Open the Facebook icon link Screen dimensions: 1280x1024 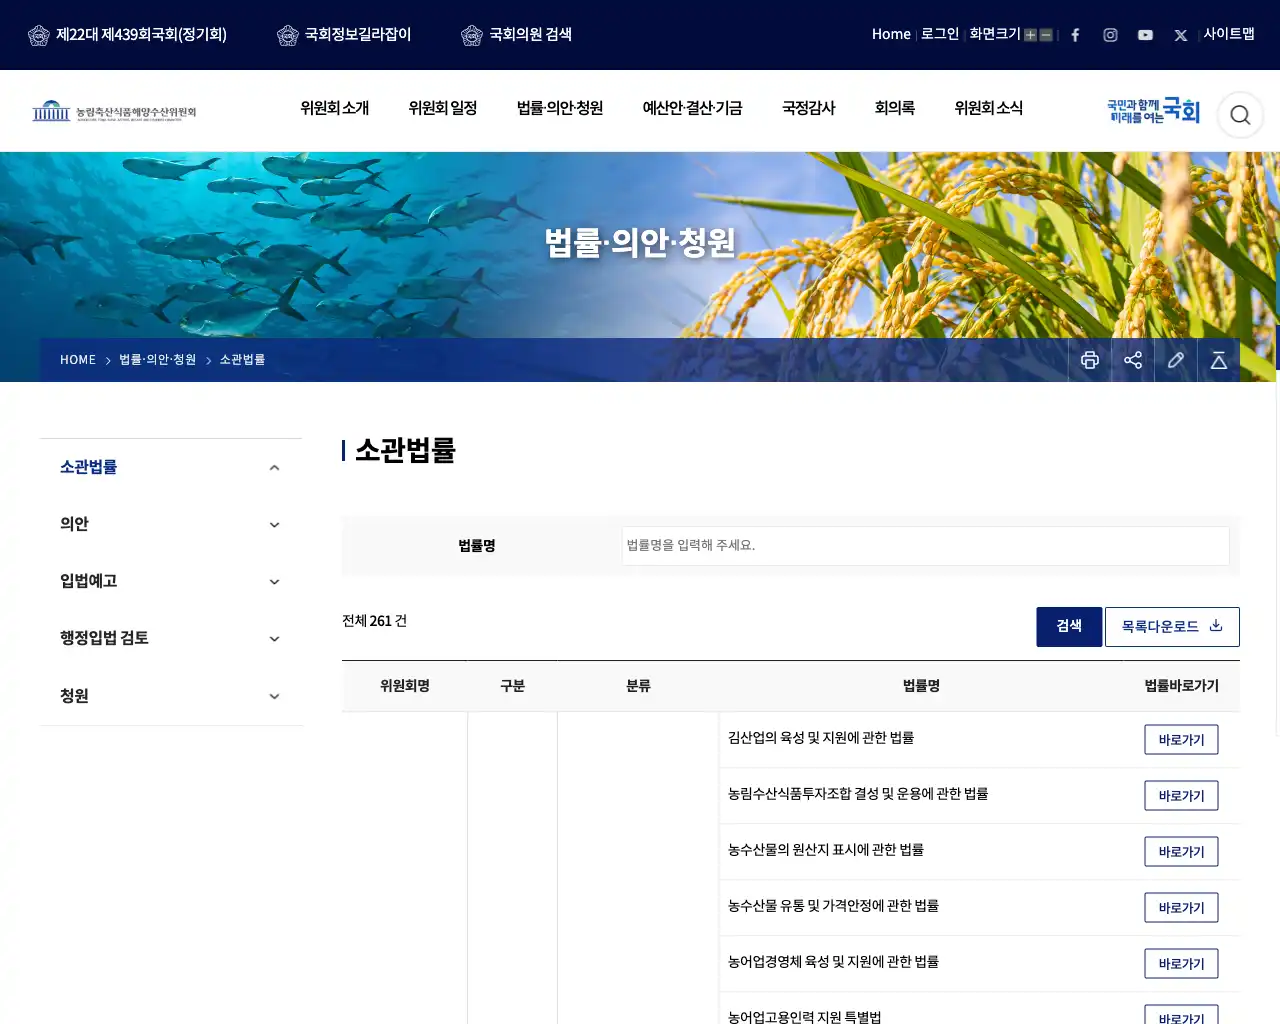pyautogui.click(x=1075, y=35)
